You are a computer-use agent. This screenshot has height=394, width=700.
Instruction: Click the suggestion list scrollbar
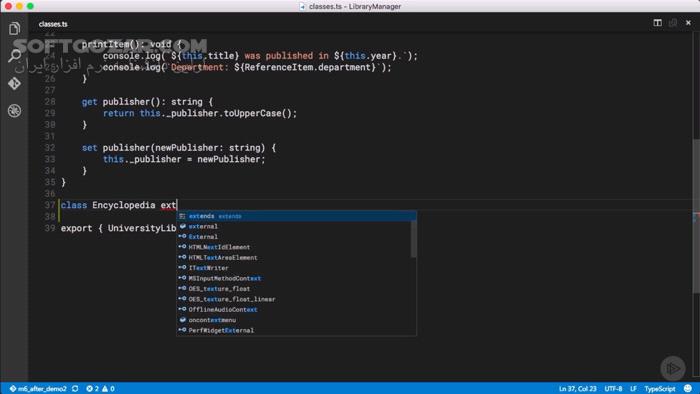413,239
